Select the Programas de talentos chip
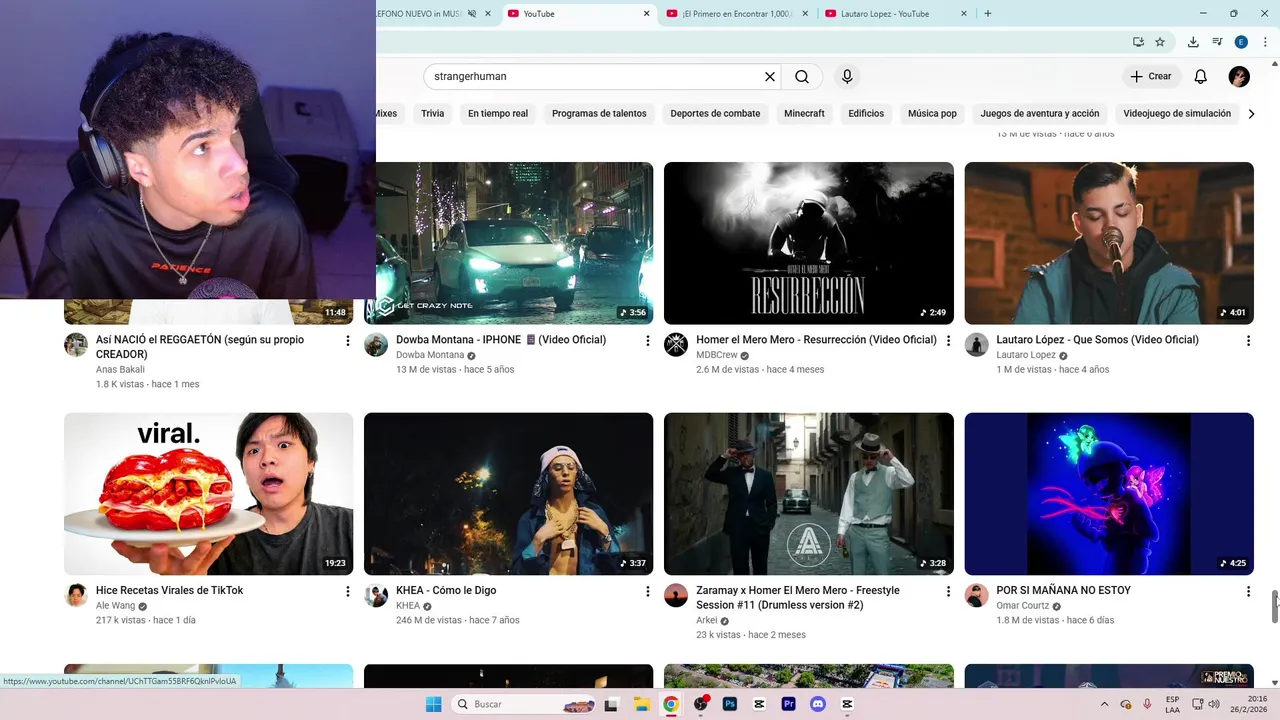 point(599,113)
